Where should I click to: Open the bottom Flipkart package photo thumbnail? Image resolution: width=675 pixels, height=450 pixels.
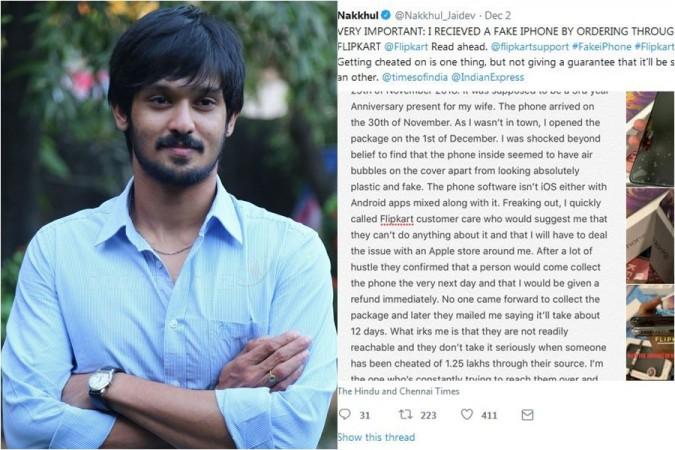(650, 332)
